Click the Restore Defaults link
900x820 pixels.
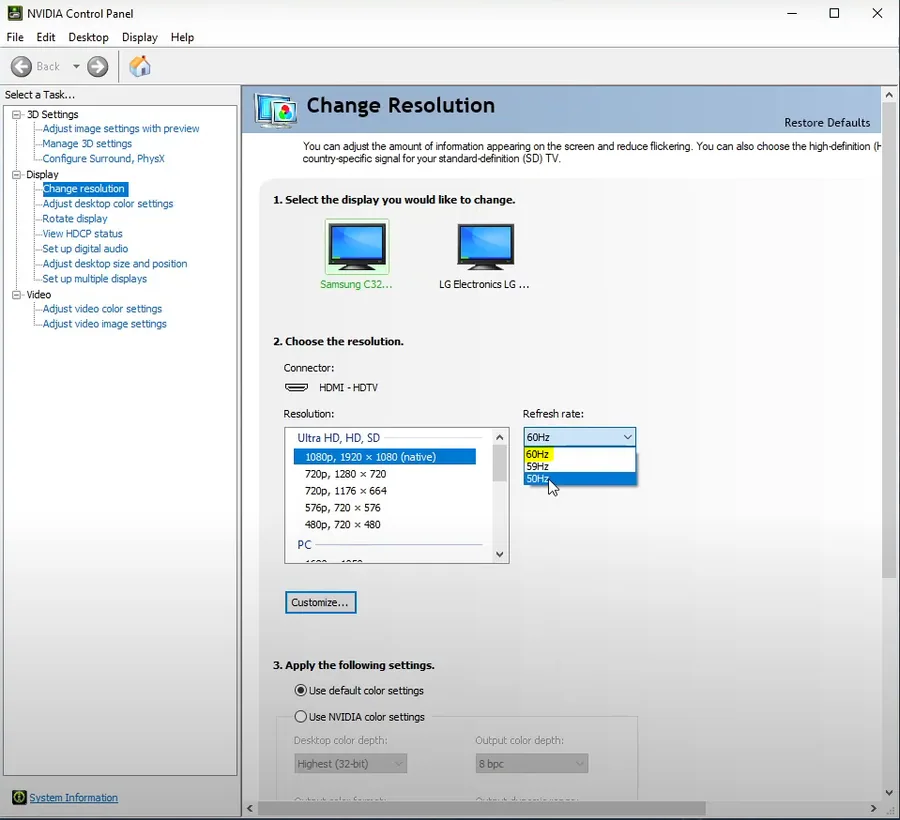(x=827, y=122)
